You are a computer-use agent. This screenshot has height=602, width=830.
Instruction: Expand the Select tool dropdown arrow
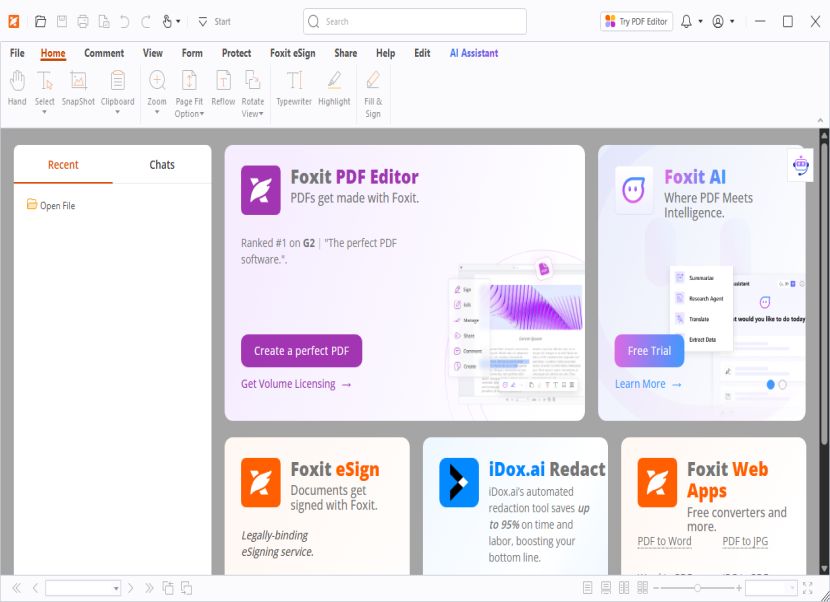point(44,112)
